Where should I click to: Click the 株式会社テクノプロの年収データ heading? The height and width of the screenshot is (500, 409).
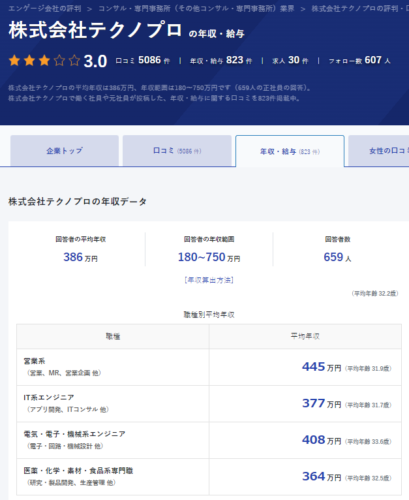(x=78, y=201)
